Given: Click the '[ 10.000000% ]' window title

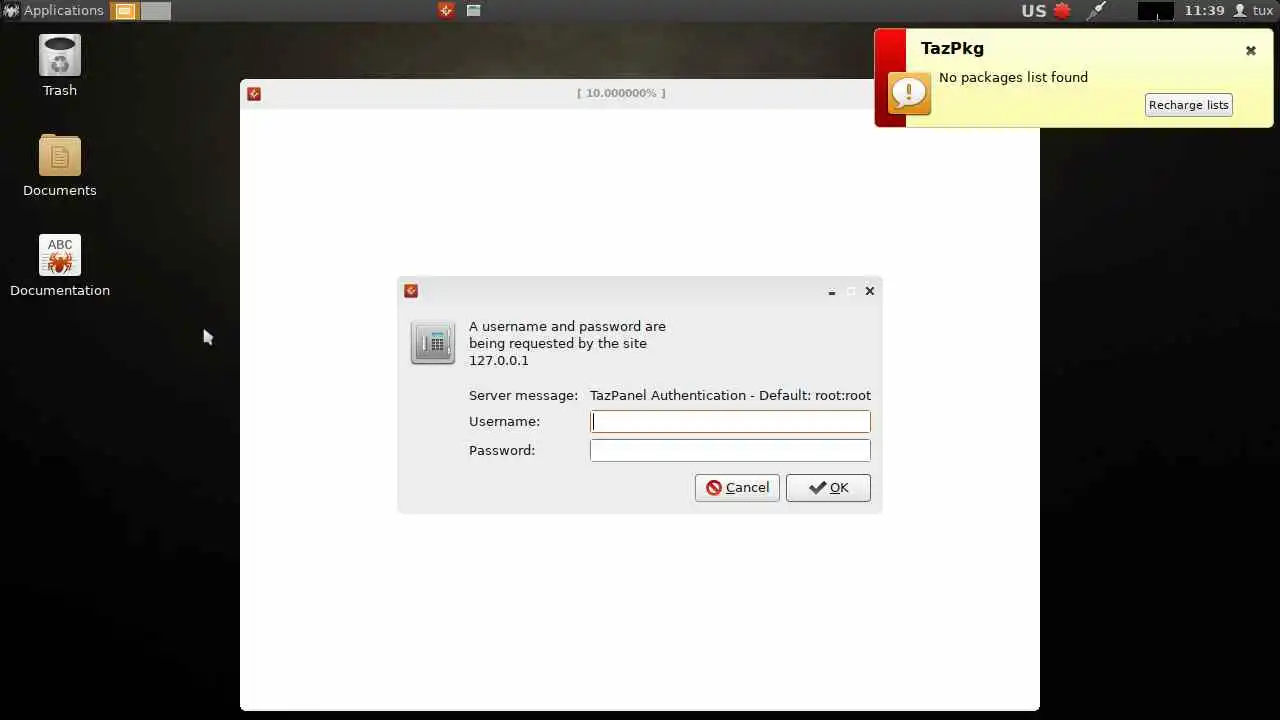Looking at the screenshot, I should click(x=621, y=93).
